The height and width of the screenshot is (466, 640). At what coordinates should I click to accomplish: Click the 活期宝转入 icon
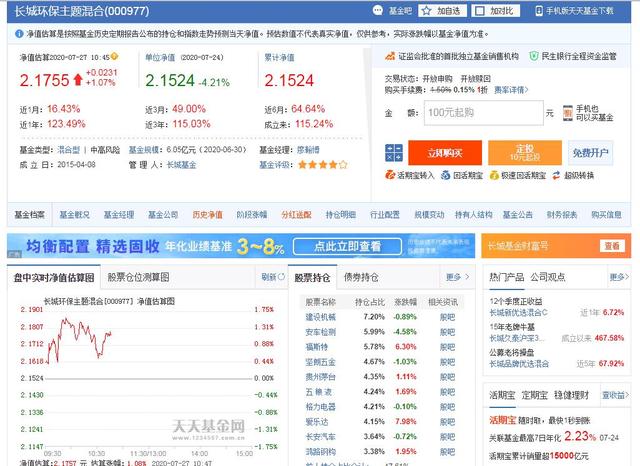click(390, 175)
